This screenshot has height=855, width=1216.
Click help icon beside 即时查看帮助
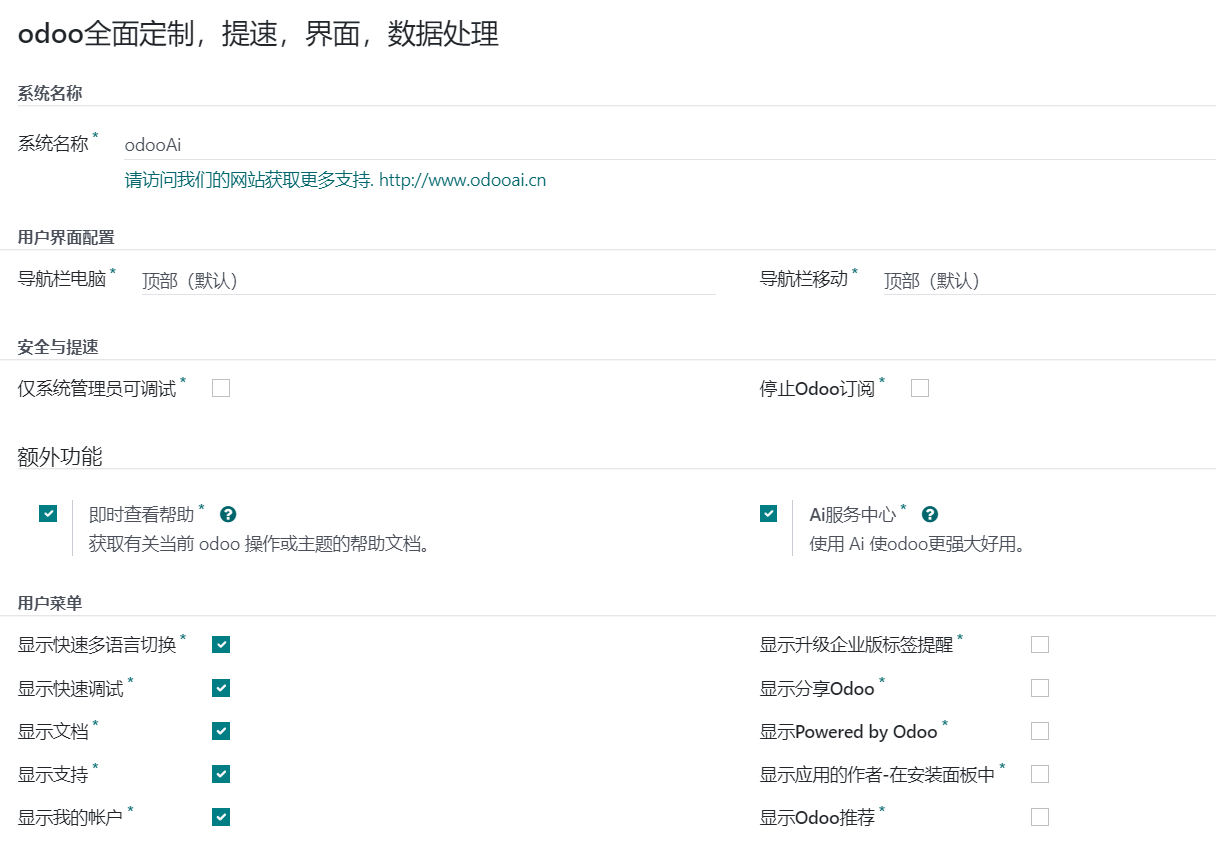228,514
